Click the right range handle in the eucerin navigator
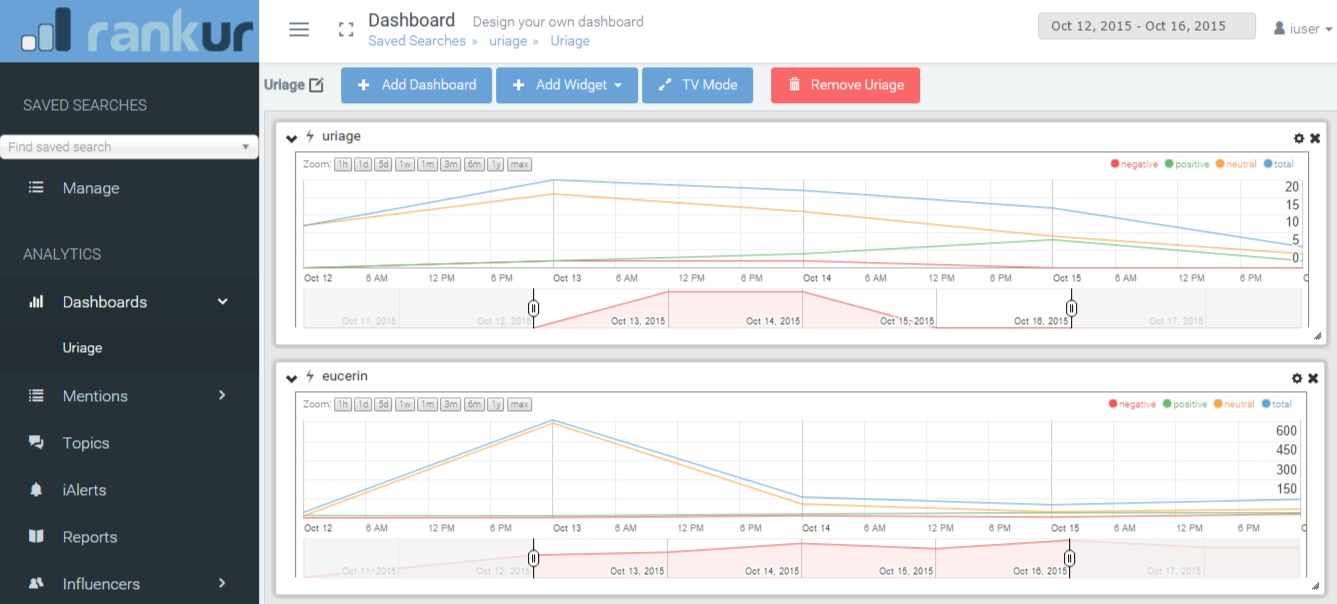Image resolution: width=1337 pixels, height=604 pixels. click(1069, 558)
